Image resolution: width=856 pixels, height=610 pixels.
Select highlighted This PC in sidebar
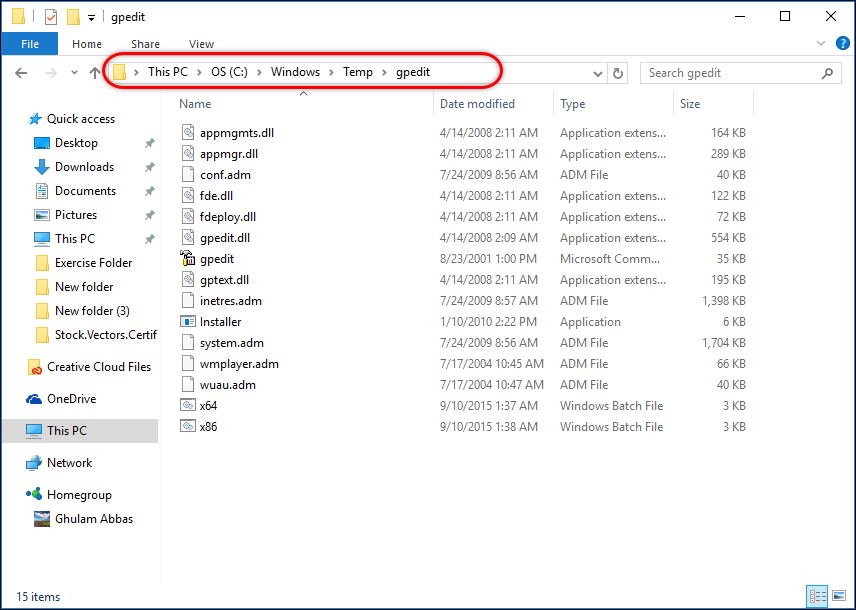point(80,431)
